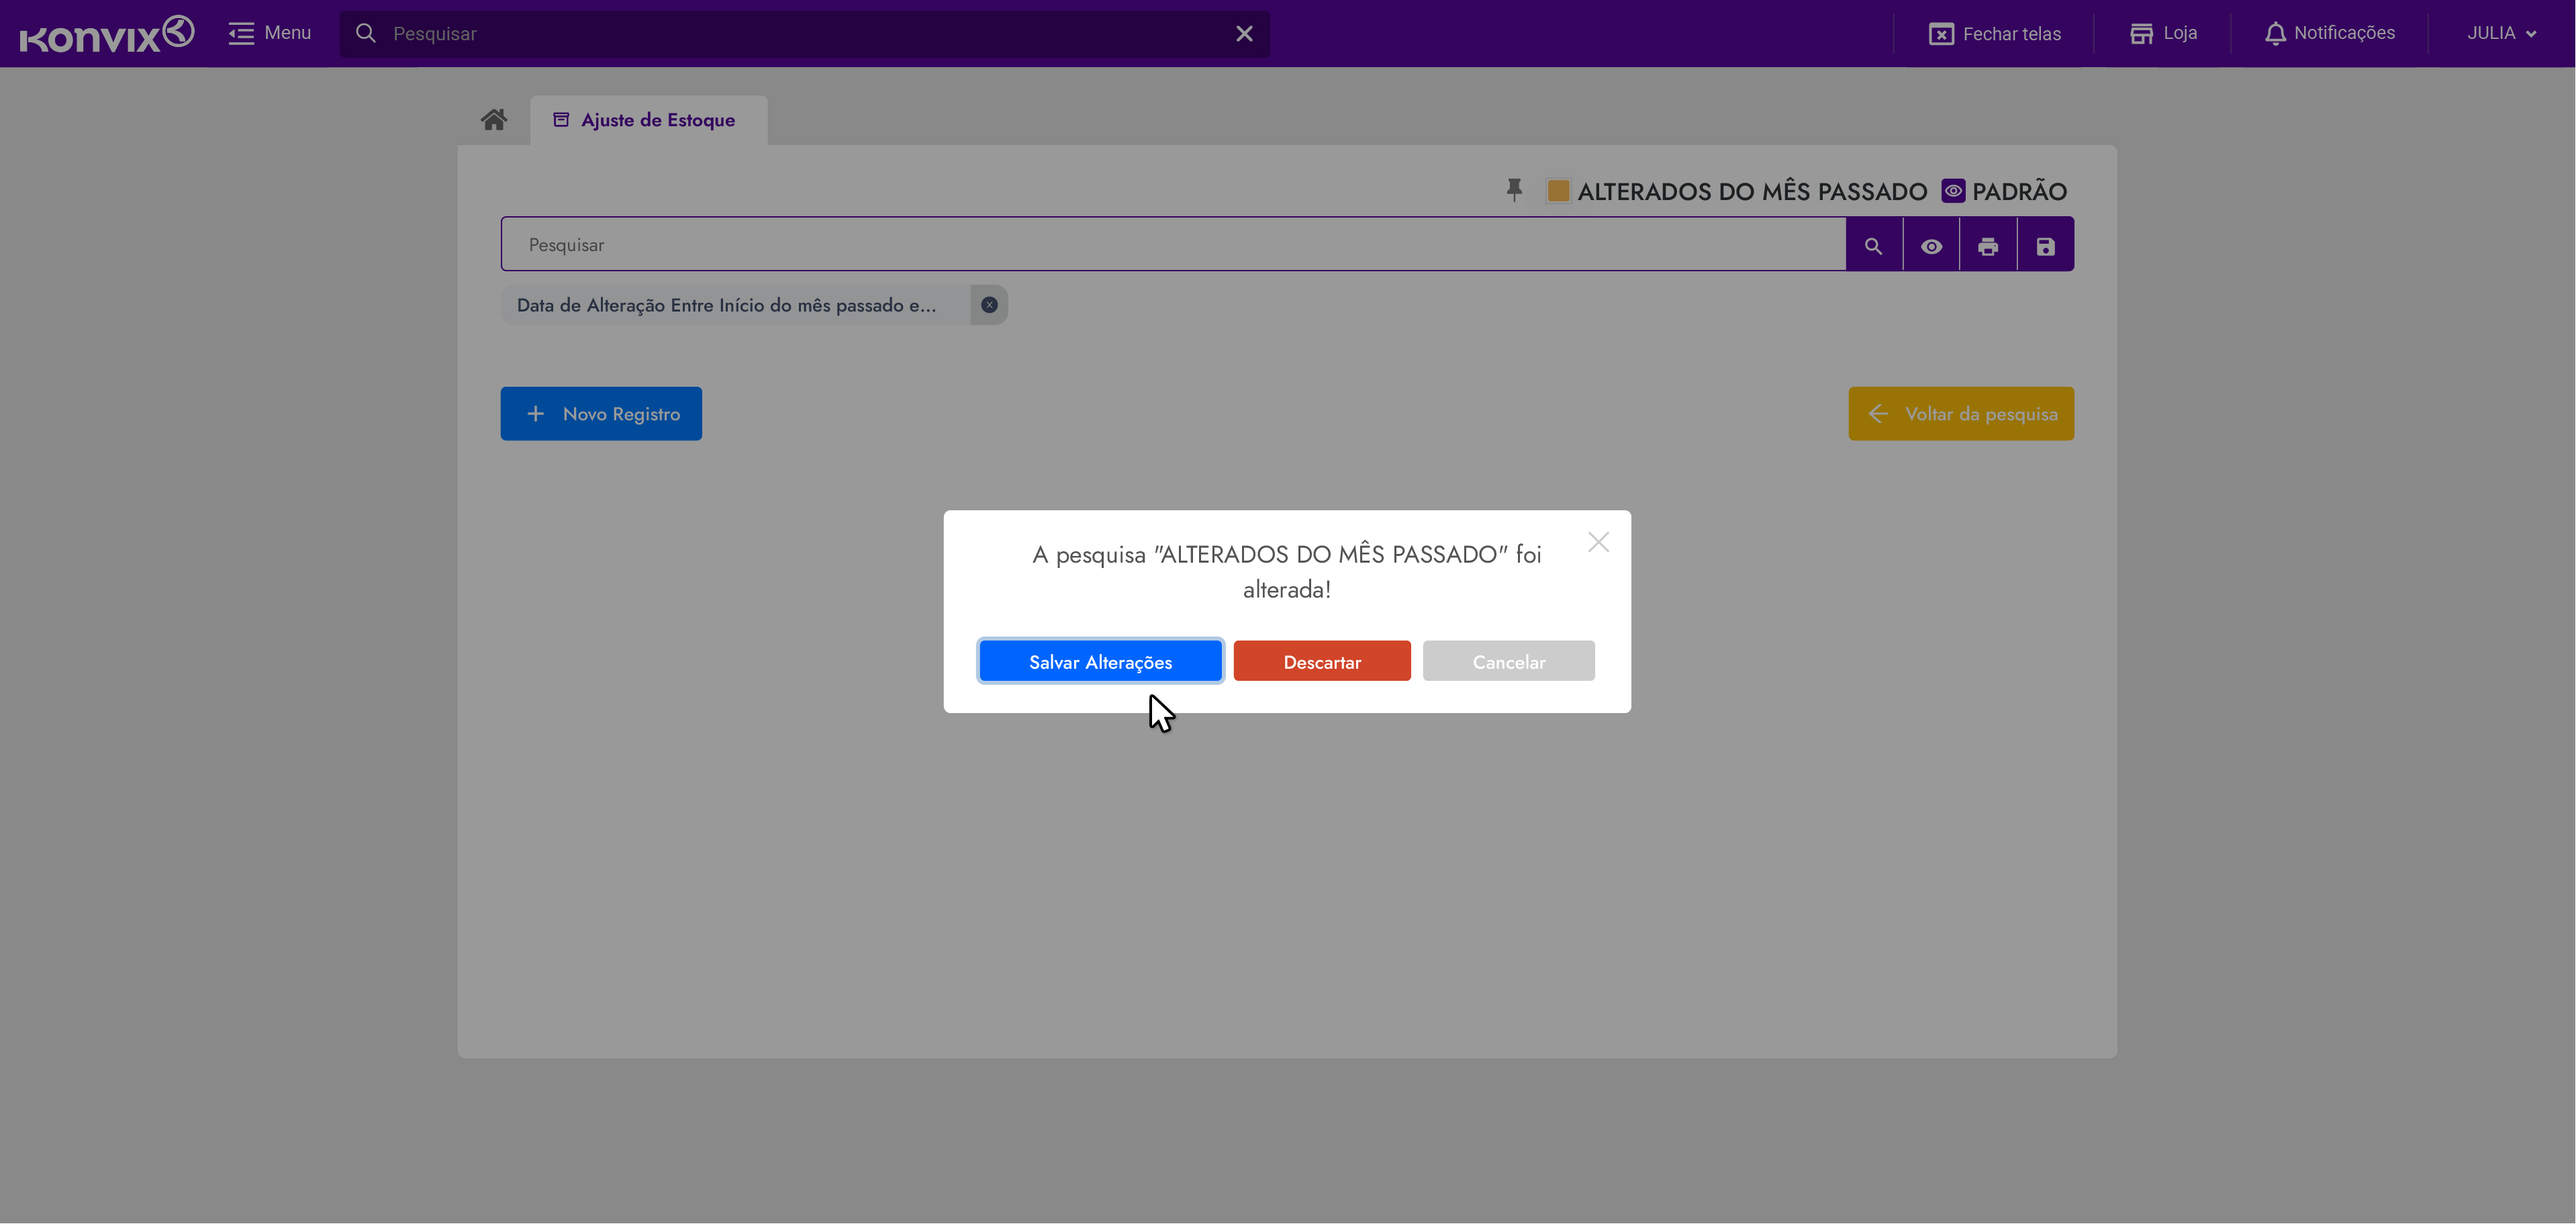The height and width of the screenshot is (1224, 2576).
Task: Click the magnifier search button in filter bar
Action: [x=1873, y=245]
